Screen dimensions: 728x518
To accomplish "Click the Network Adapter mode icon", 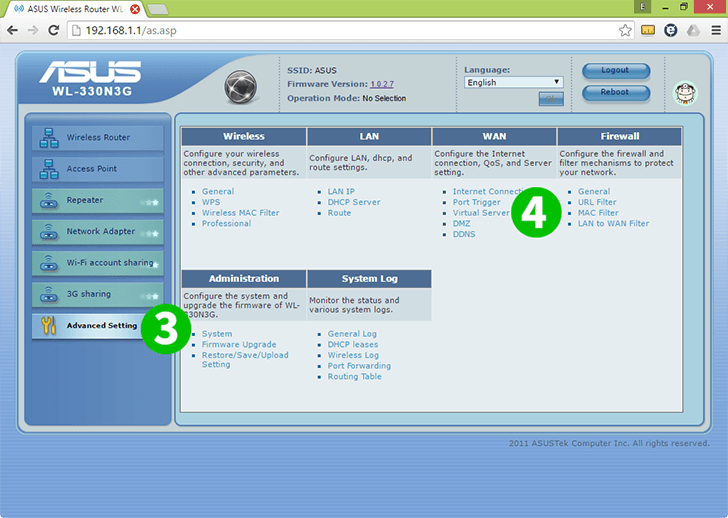I will coord(49,232).
